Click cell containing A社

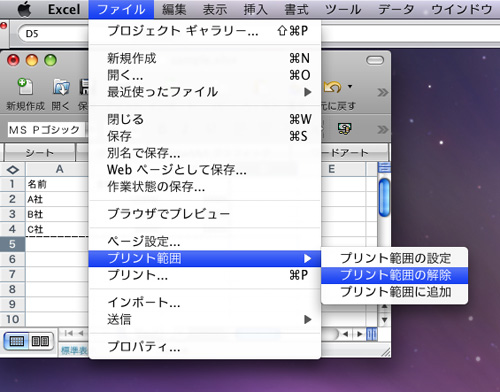[x=57, y=199]
